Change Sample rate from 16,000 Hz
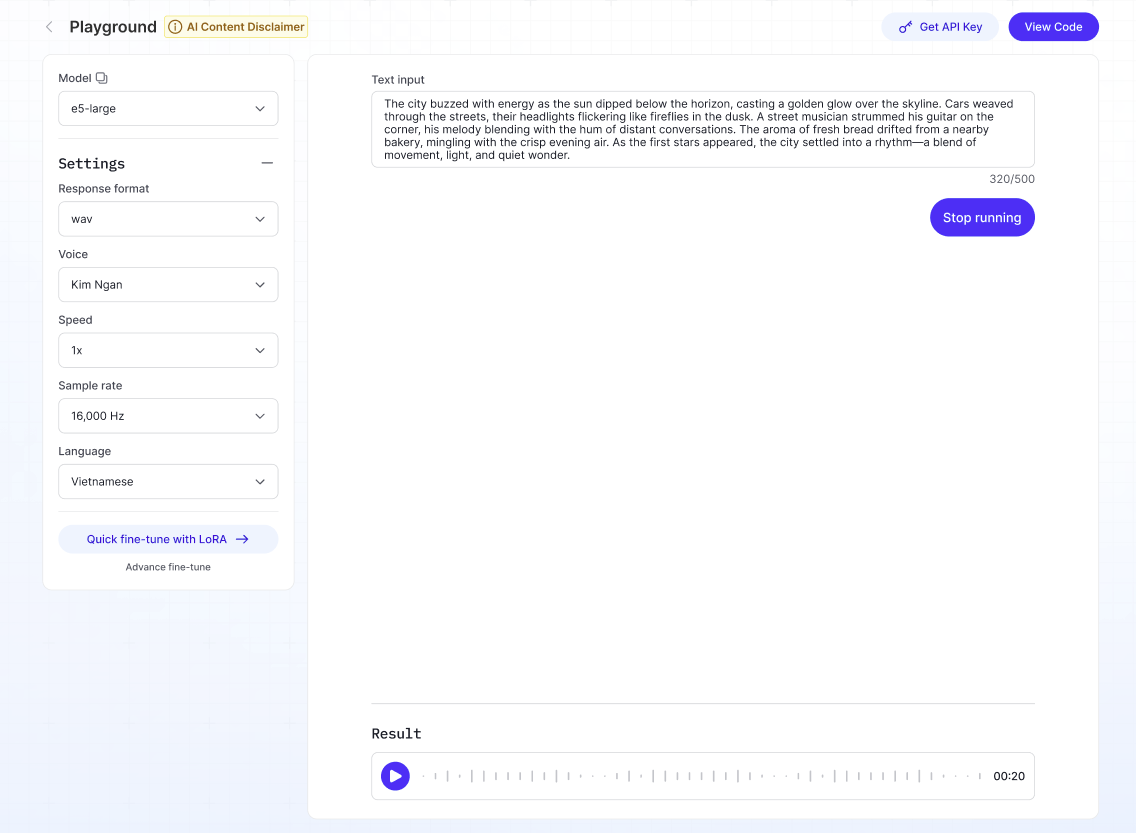 [168, 416]
